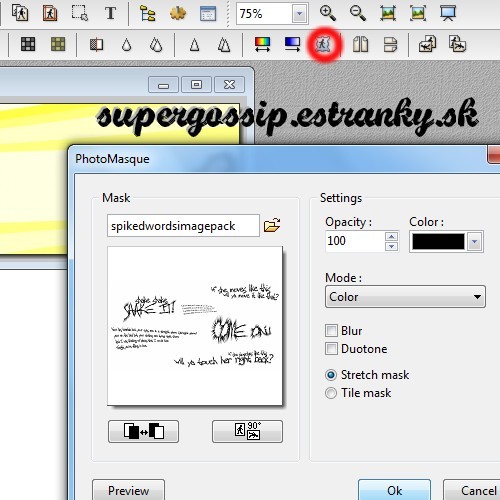Click the Show selection toolbar icon

(x=80, y=13)
